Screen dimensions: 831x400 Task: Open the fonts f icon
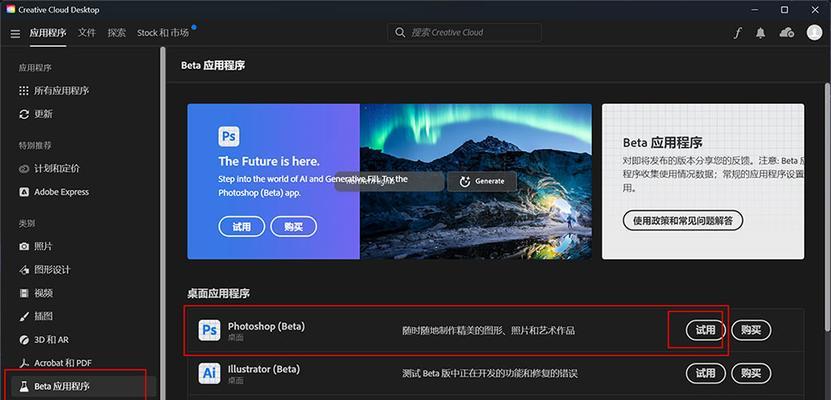737,33
